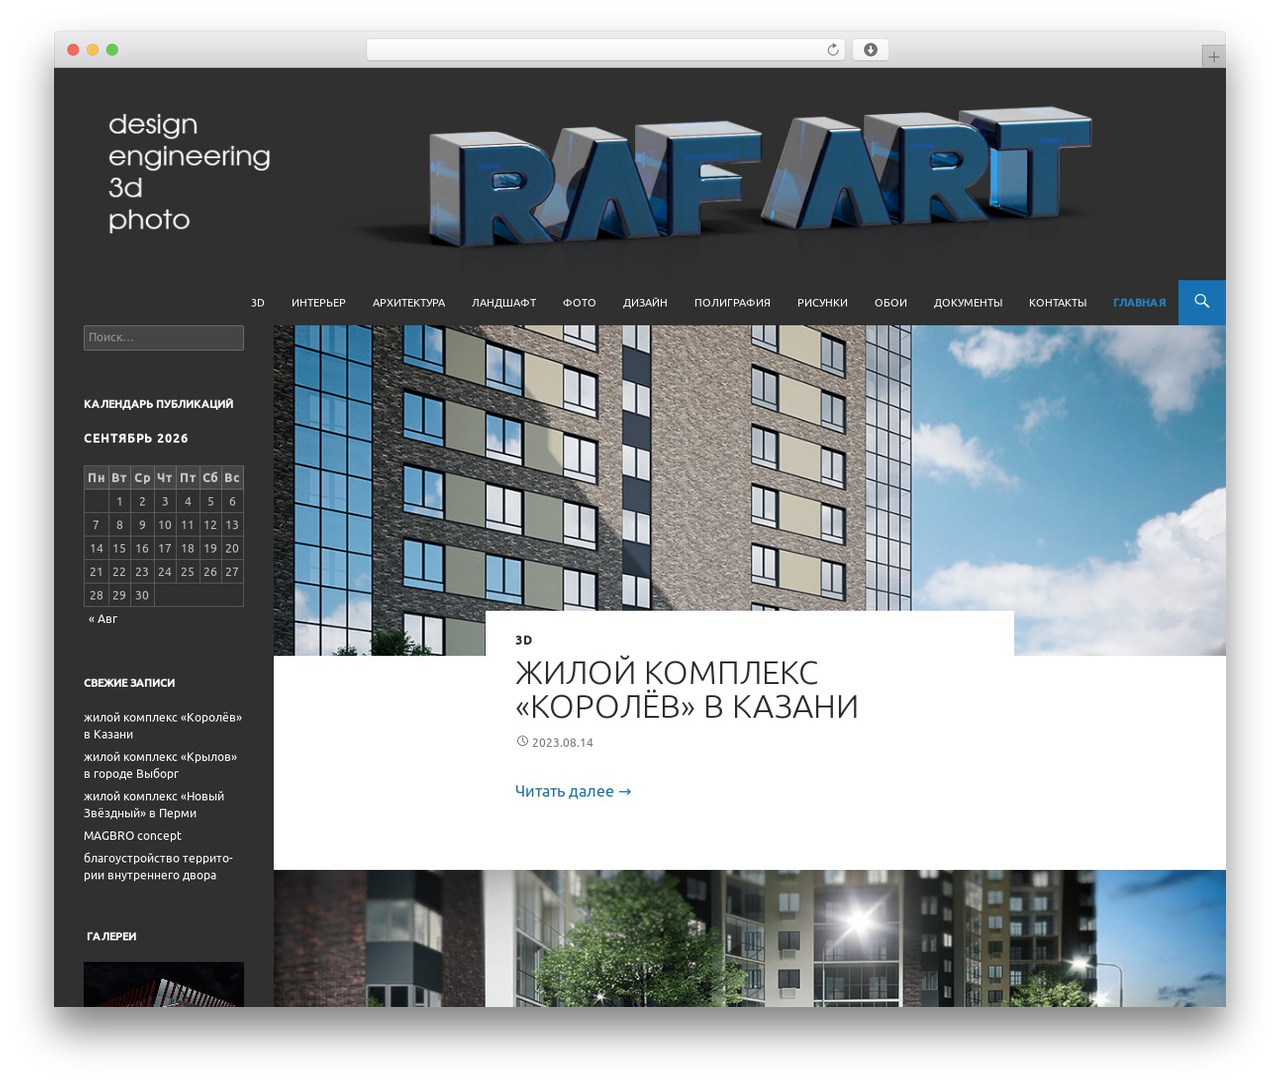The height and width of the screenshot is (1084, 1280).
Task: Open the благоустройство территории внутреннего двора post
Action: pos(158,867)
